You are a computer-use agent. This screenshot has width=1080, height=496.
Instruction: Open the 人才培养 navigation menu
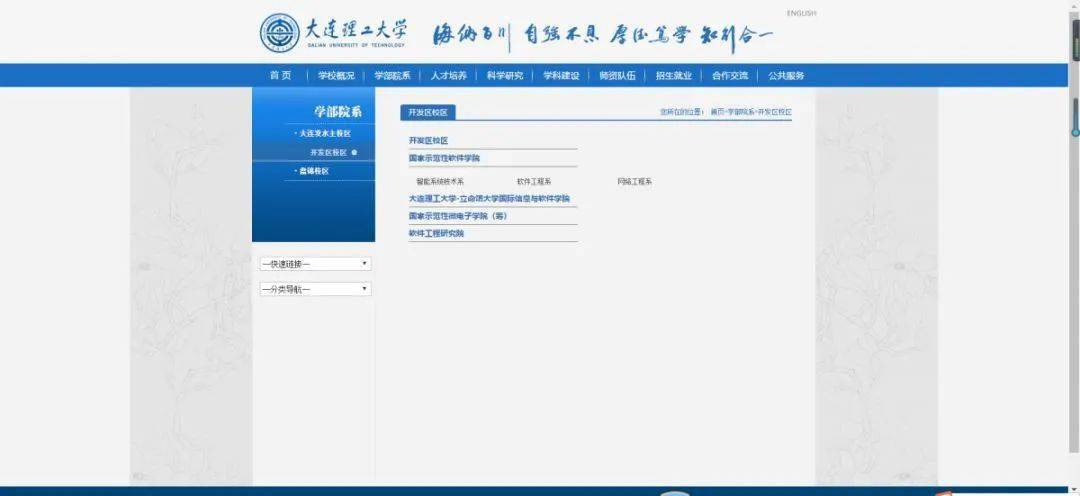pyautogui.click(x=448, y=76)
